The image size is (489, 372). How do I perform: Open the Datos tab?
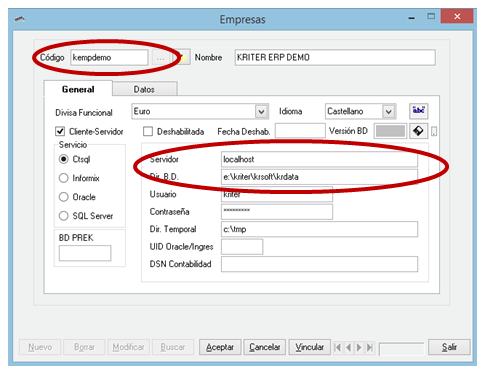click(144, 89)
